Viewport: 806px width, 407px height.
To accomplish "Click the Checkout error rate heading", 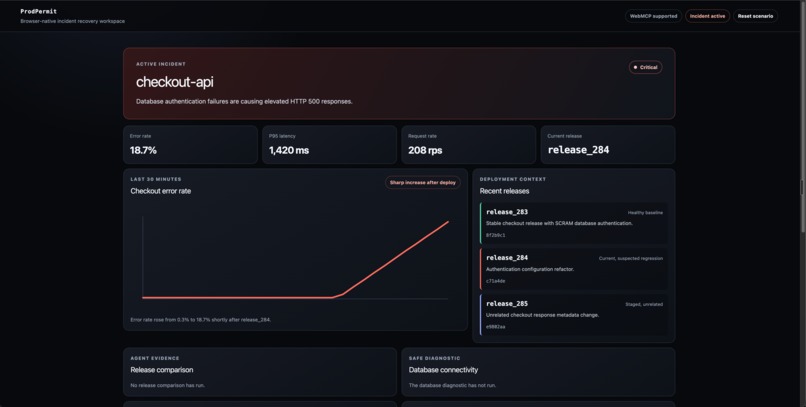I will [160, 191].
